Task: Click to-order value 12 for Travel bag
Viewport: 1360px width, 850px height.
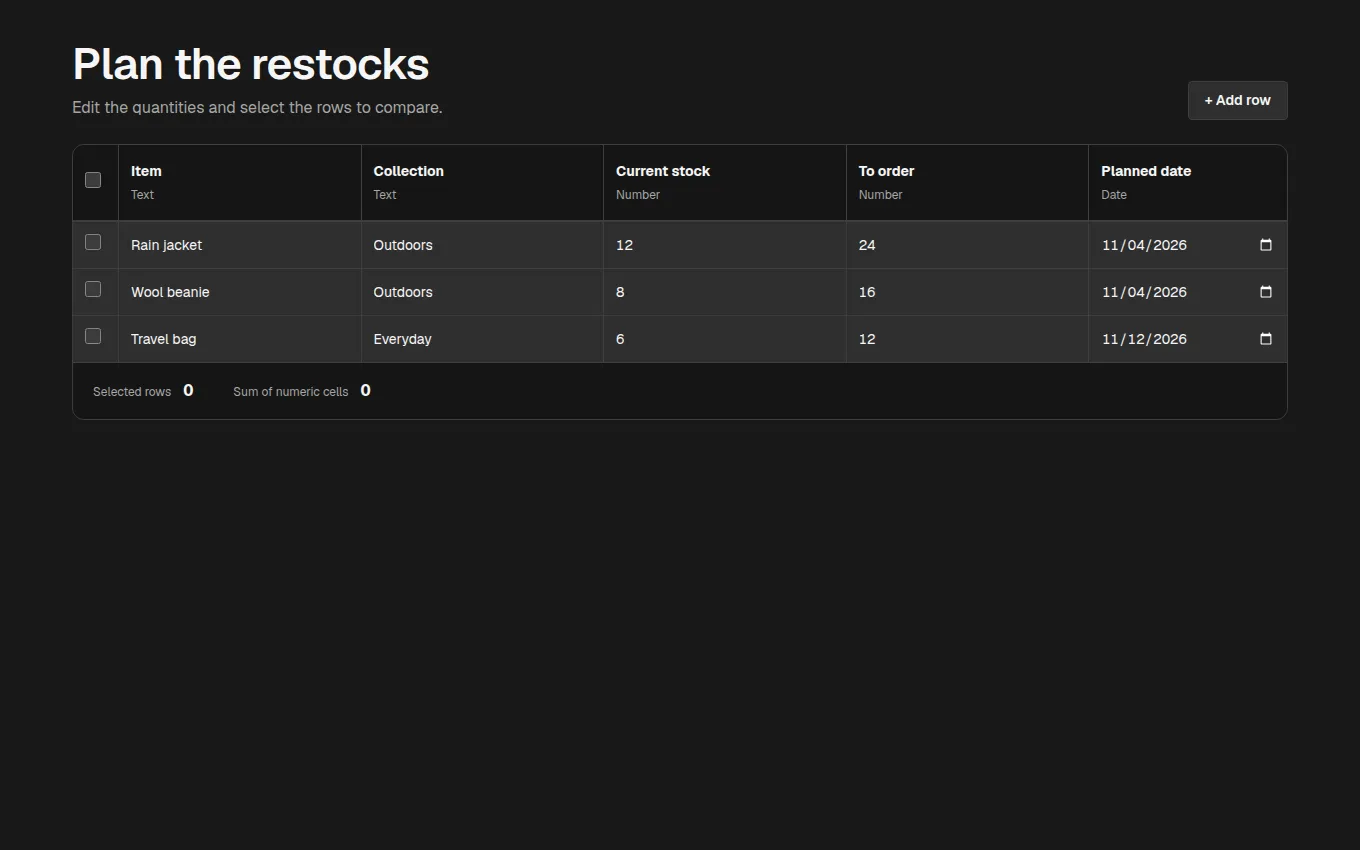Action: pos(967,339)
